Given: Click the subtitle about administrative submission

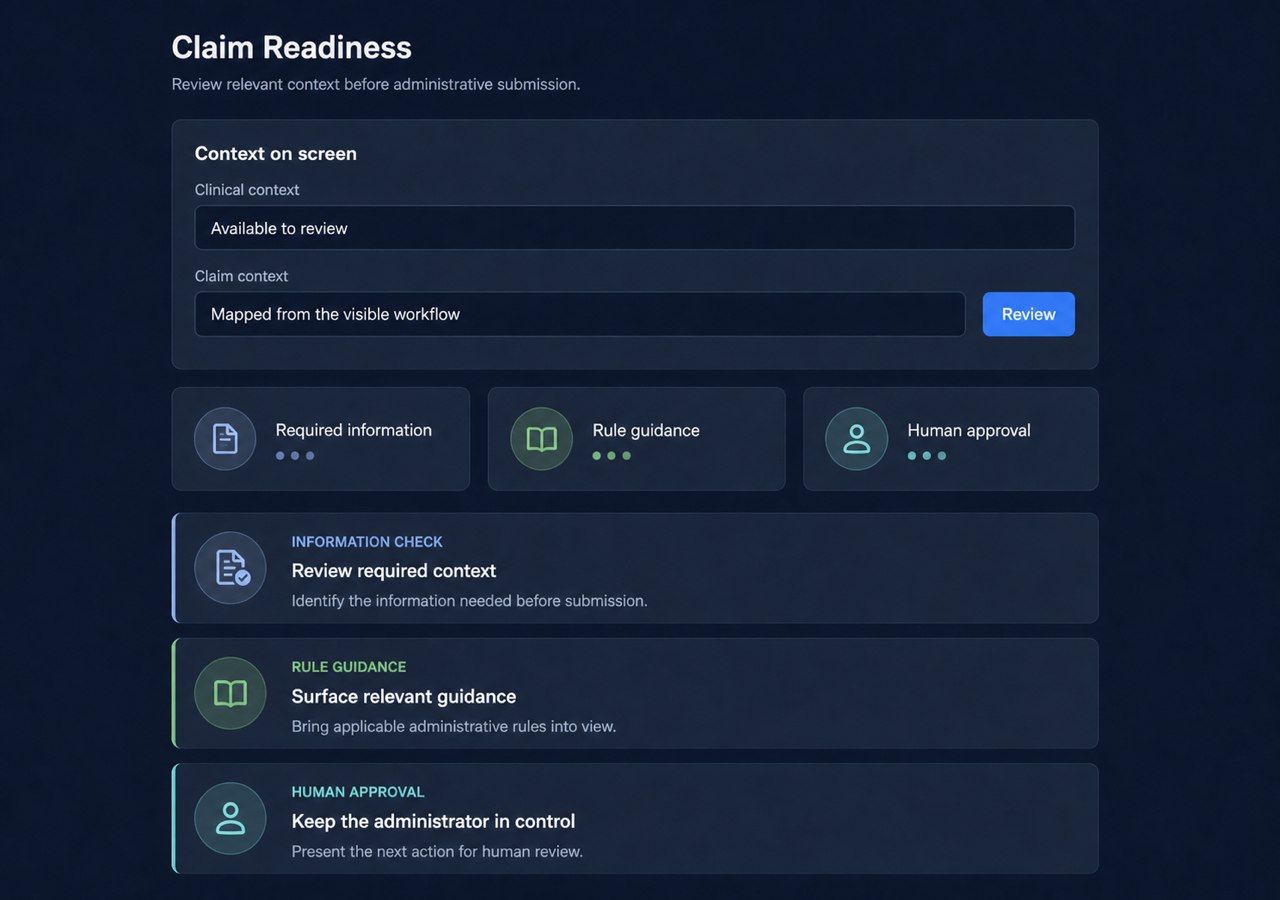Looking at the screenshot, I should click(376, 84).
